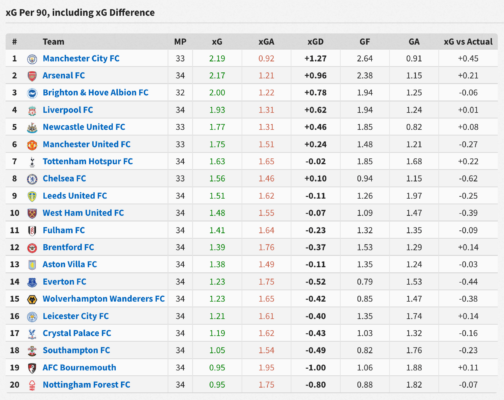
Task: Click the Leicester City crest icon
Action: coord(32,316)
